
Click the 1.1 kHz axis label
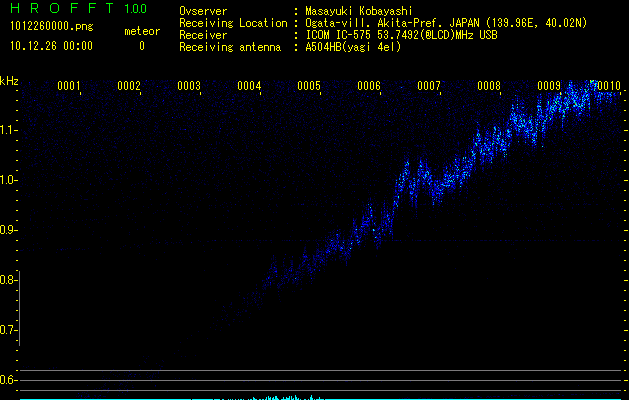pos(8,130)
